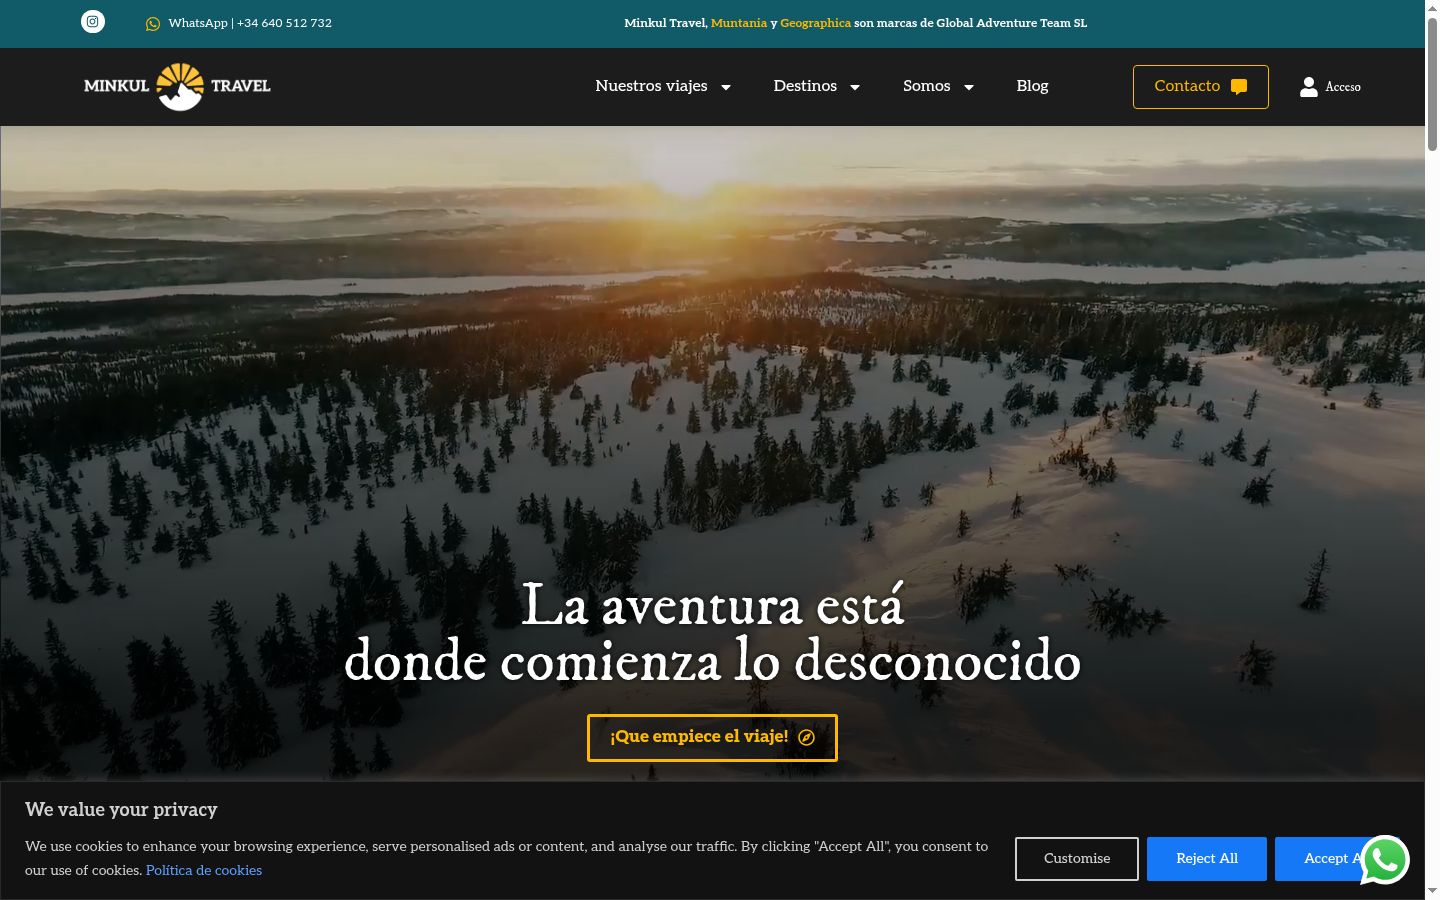Click the WhatsApp +34 640 512 732 number
The width and height of the screenshot is (1440, 900).
250,23
